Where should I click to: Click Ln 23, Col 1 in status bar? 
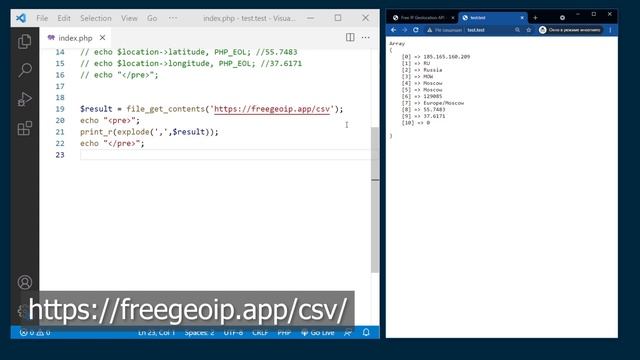156,333
